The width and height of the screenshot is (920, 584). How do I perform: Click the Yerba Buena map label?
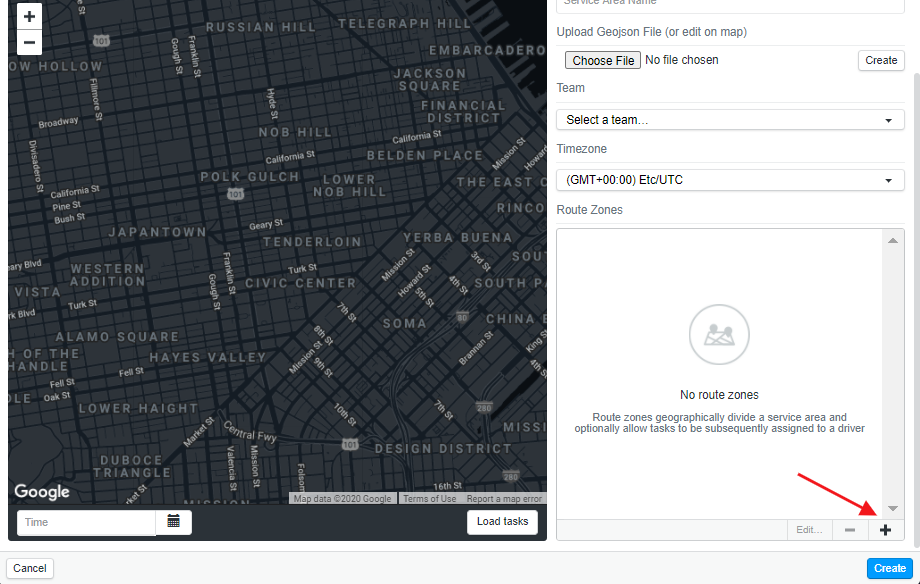point(458,238)
